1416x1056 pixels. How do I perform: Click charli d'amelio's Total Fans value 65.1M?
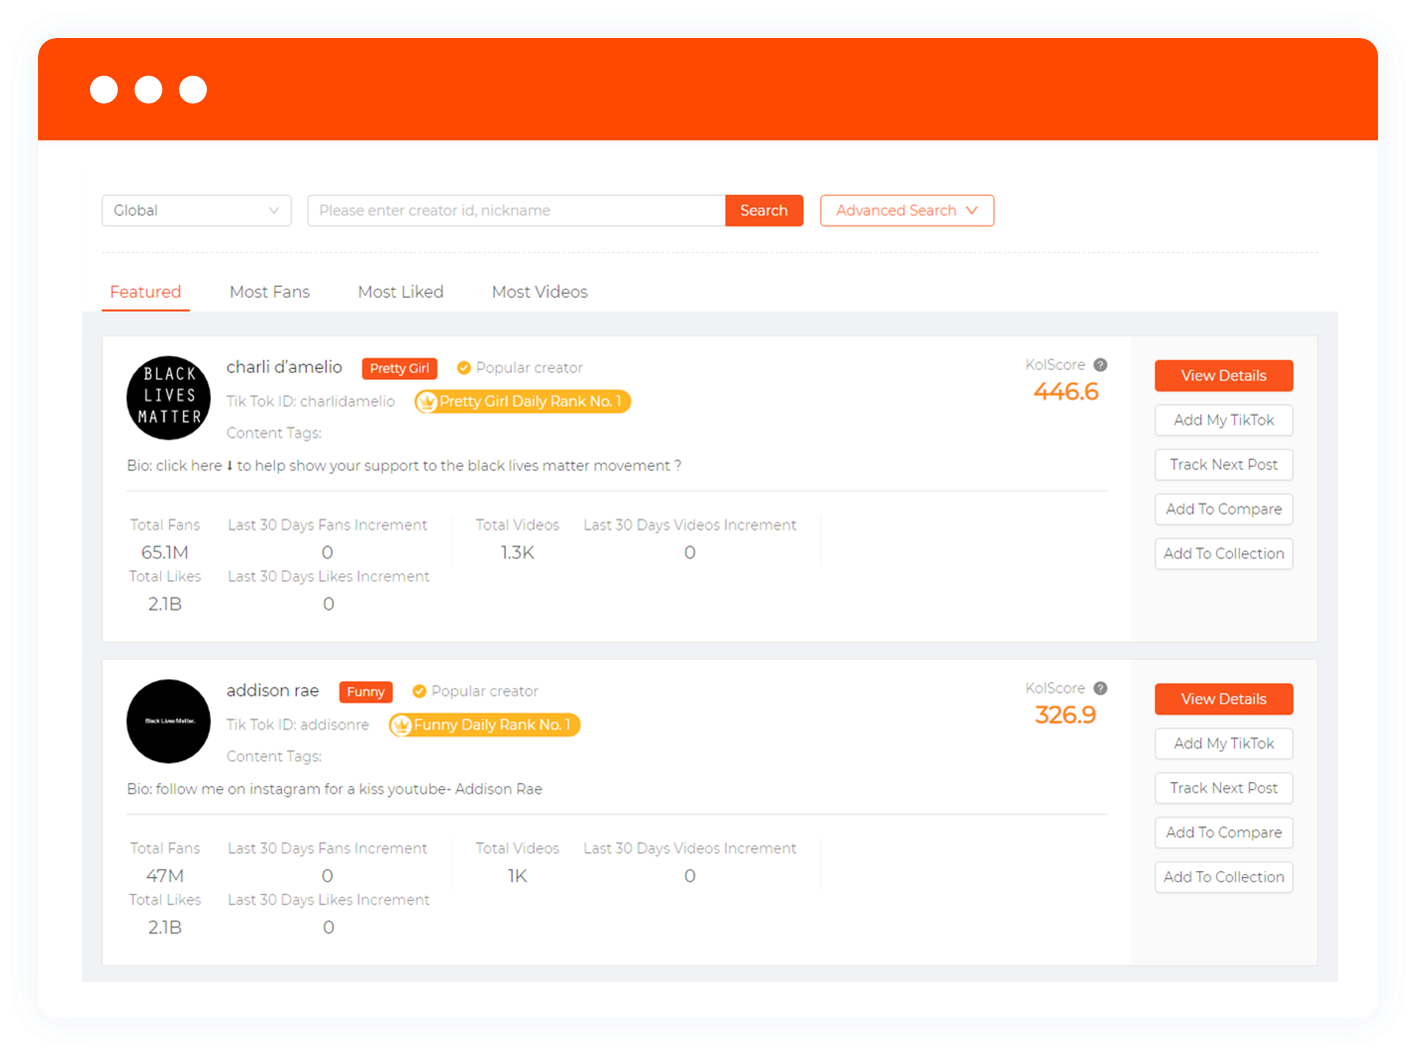(165, 552)
